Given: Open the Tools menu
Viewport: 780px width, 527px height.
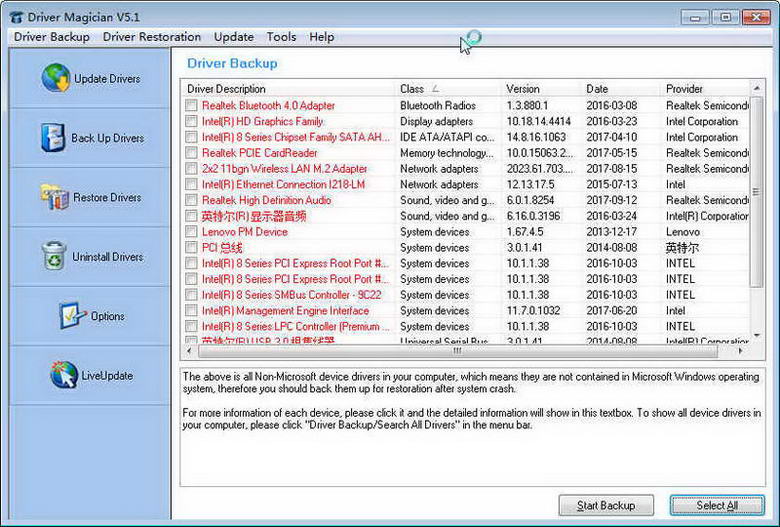Looking at the screenshot, I should [281, 37].
